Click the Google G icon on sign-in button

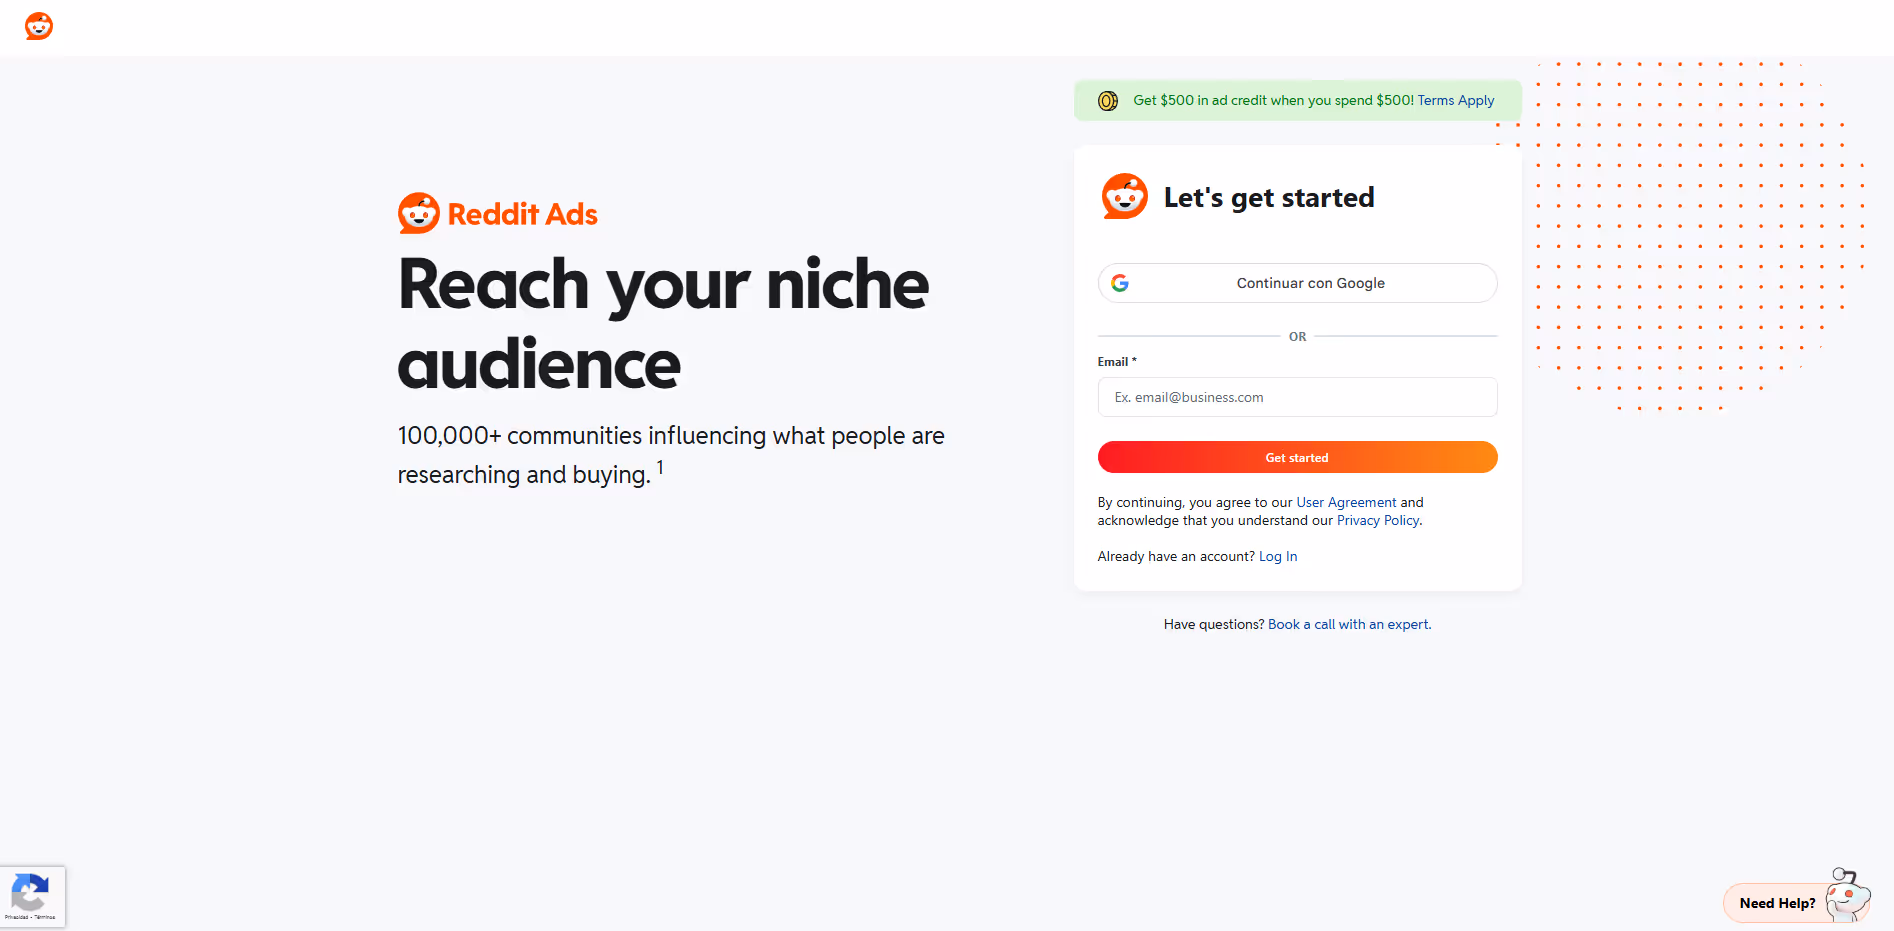[x=1121, y=283]
